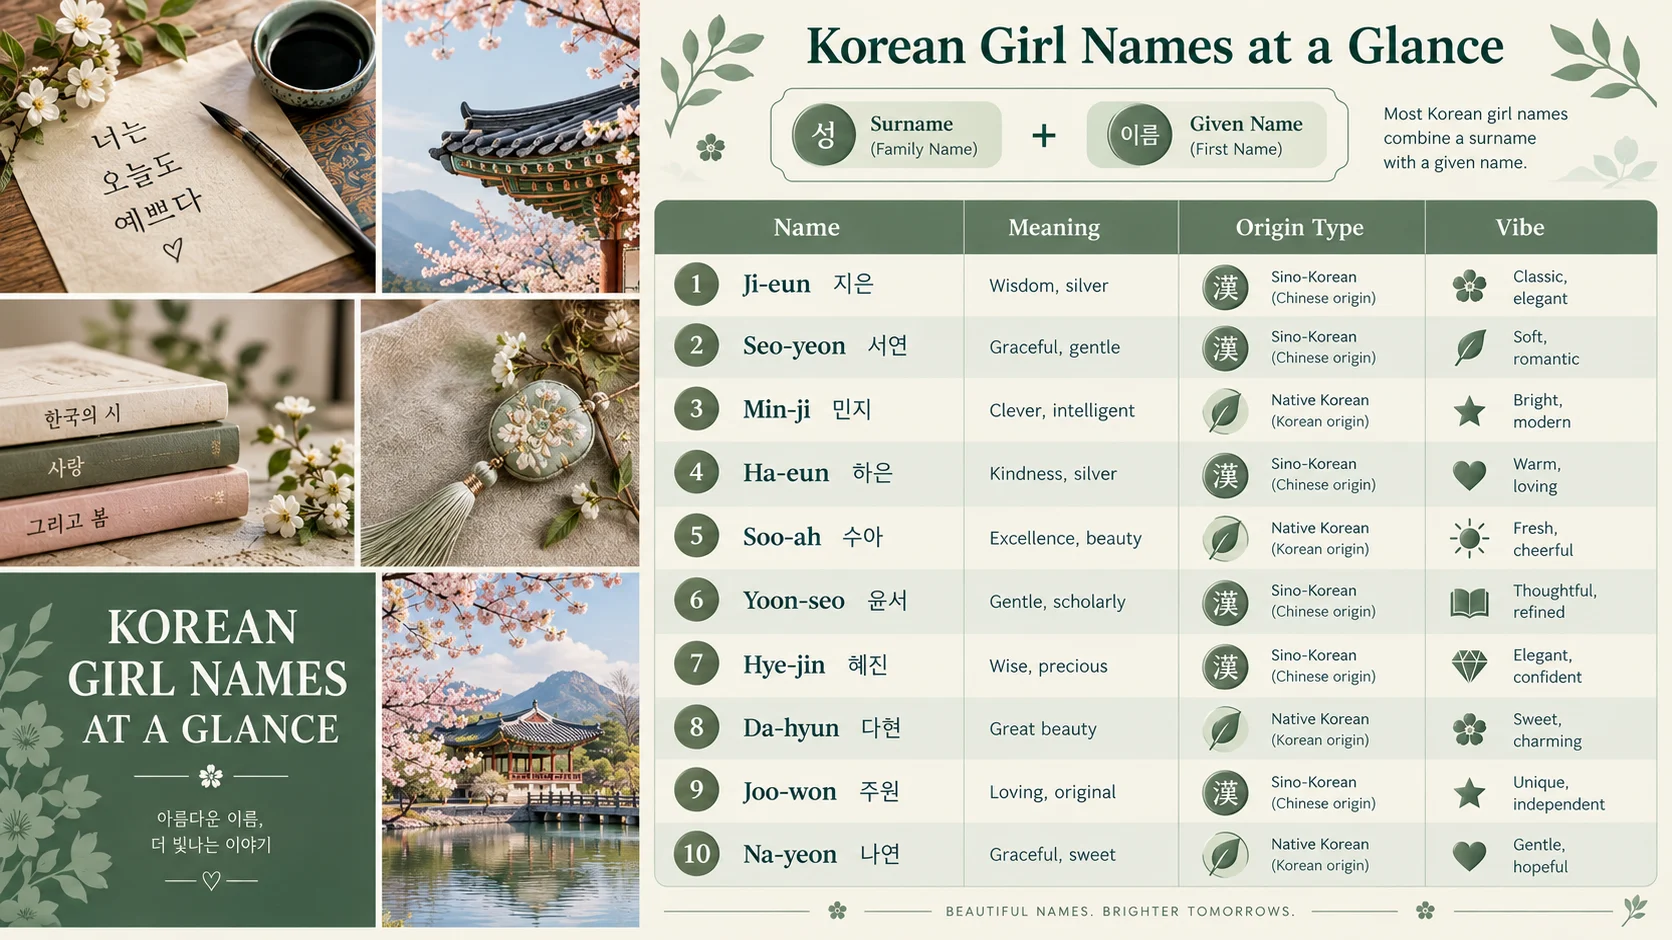
Task: Click the leaf vibe icon for Seo-yeon
Action: (1469, 347)
